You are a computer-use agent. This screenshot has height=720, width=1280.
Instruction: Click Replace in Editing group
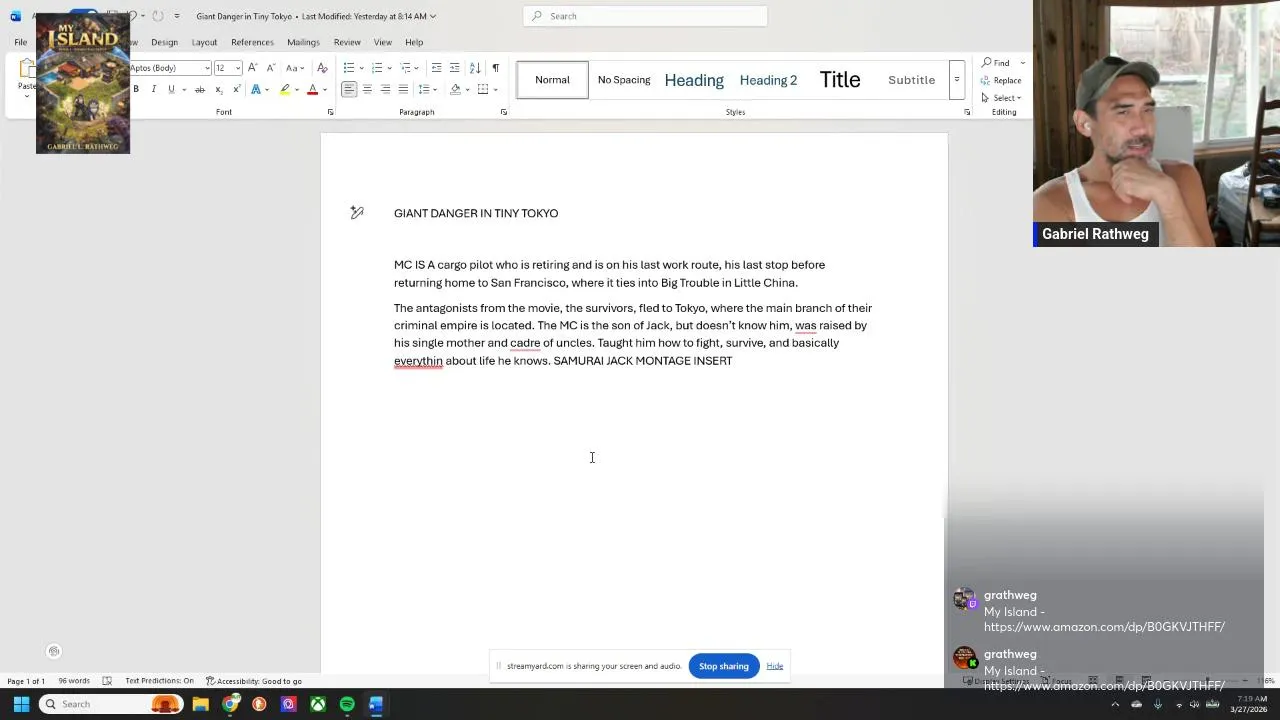[1001, 80]
